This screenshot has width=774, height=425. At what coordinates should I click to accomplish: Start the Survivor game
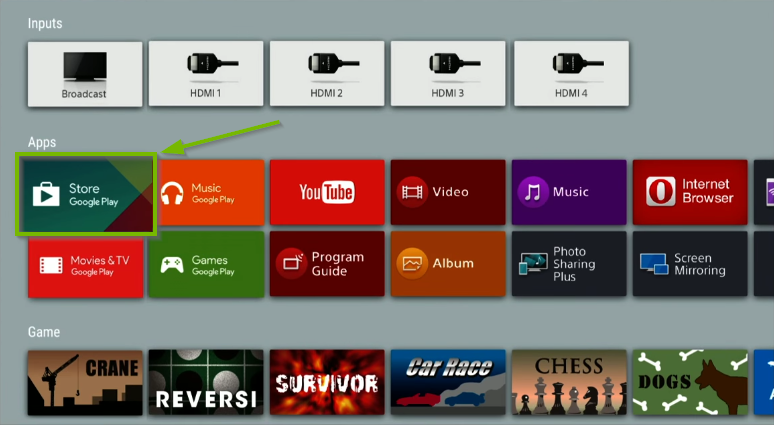tap(327, 383)
